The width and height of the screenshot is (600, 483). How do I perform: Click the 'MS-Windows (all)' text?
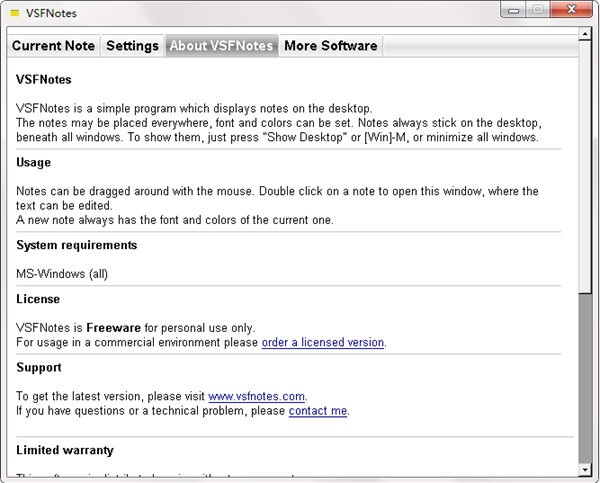pos(62,274)
